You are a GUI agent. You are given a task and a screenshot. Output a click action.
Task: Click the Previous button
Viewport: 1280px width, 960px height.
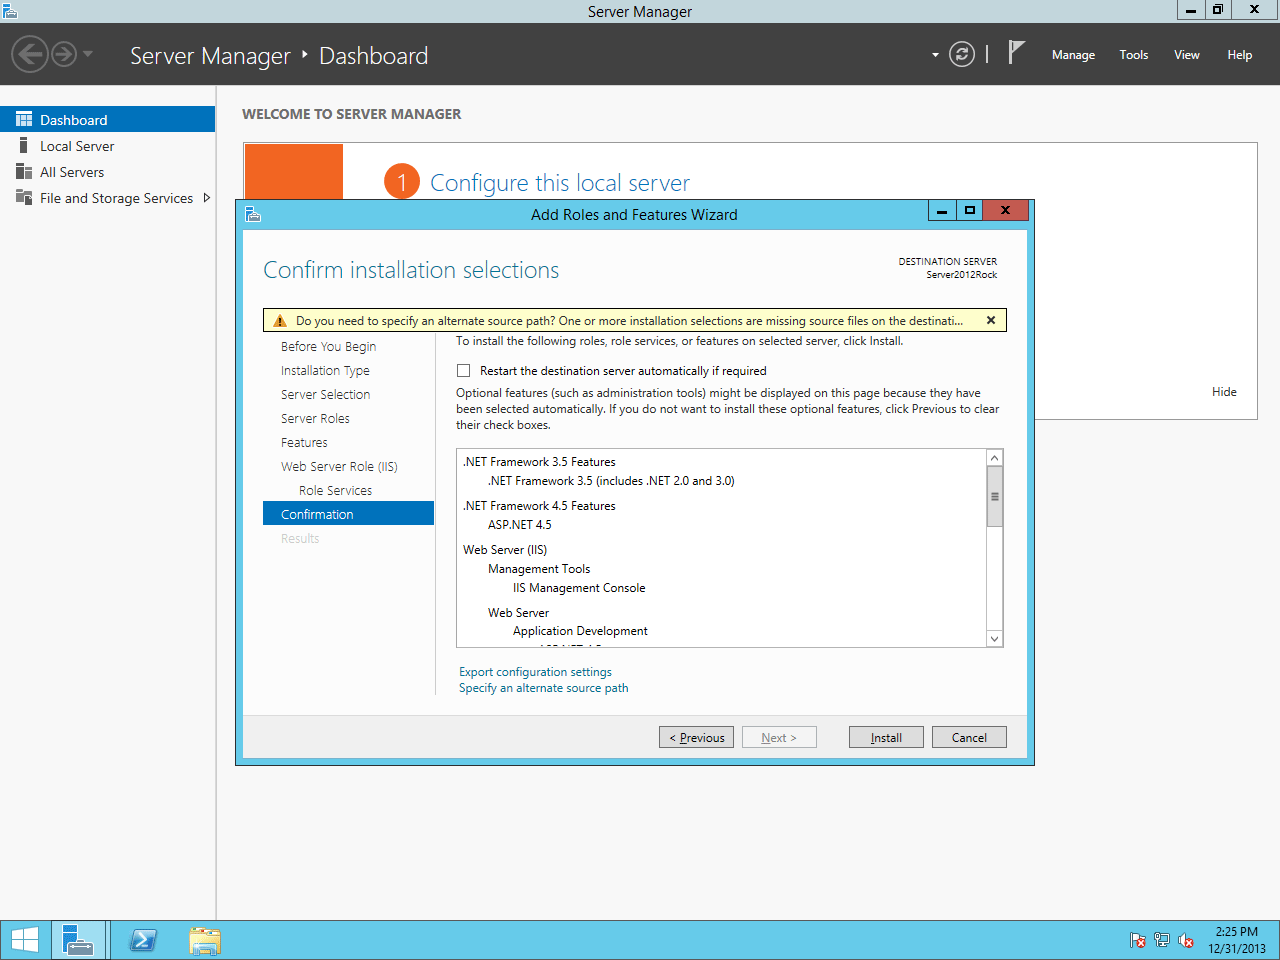(696, 737)
